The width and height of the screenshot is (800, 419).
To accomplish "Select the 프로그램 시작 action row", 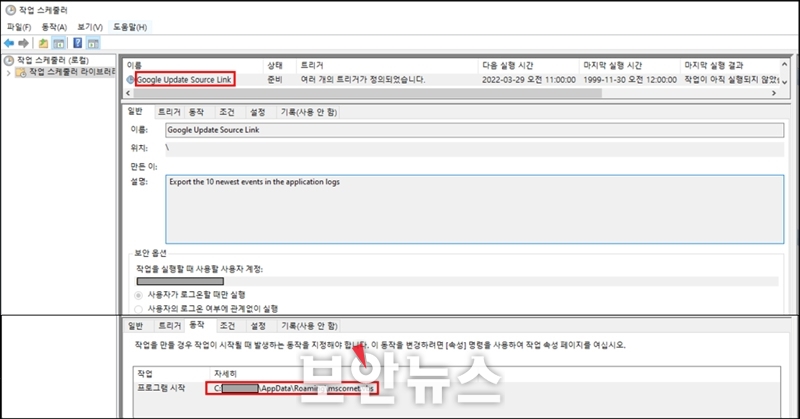I will pyautogui.click(x=457, y=388).
